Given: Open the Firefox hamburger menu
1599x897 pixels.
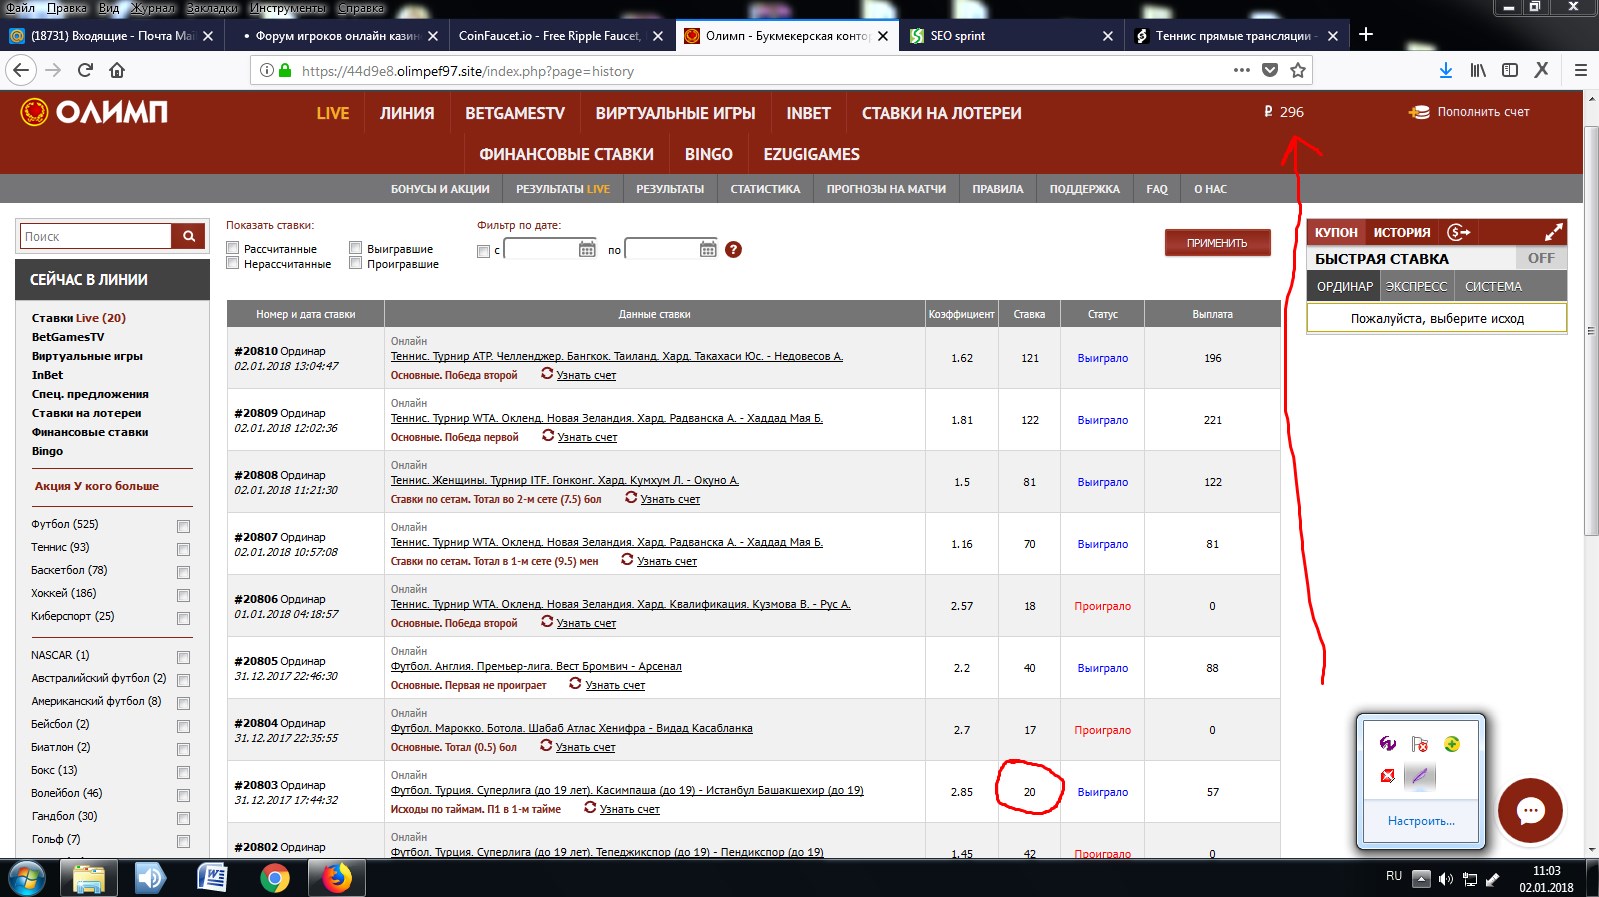Looking at the screenshot, I should point(1581,70).
